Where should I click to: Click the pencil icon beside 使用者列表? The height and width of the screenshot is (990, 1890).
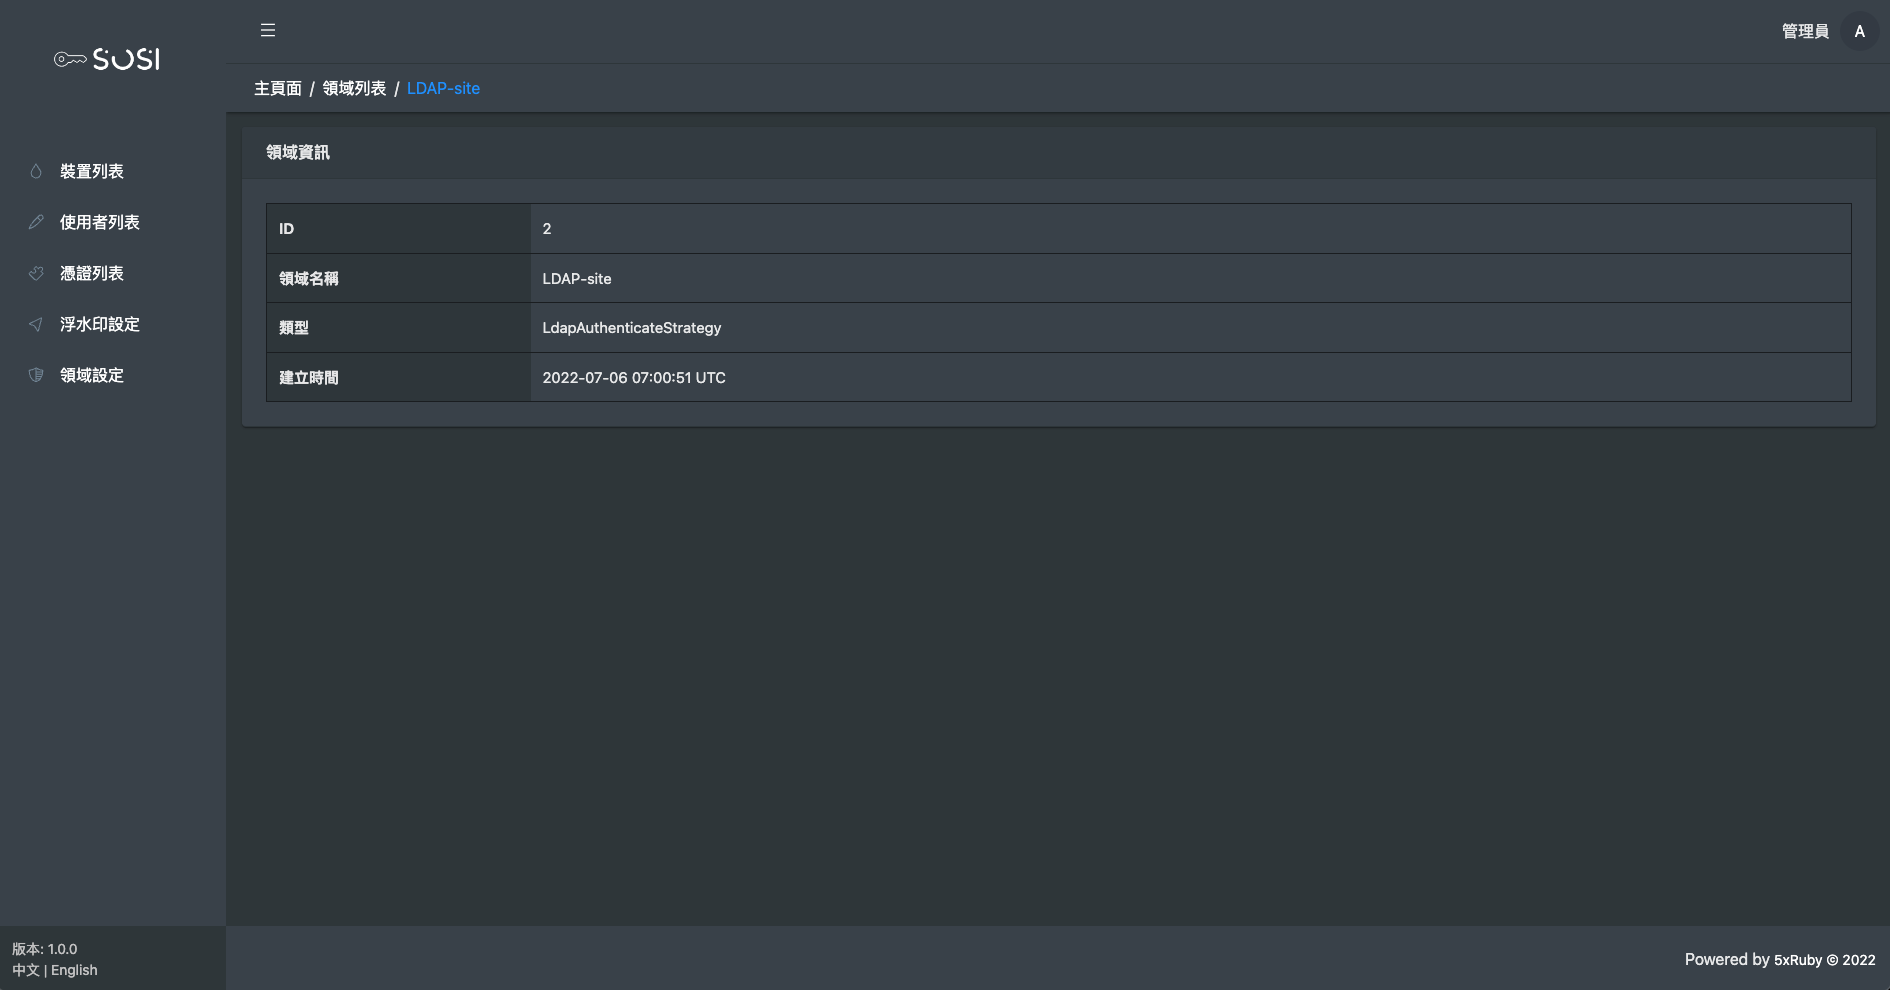coord(36,222)
